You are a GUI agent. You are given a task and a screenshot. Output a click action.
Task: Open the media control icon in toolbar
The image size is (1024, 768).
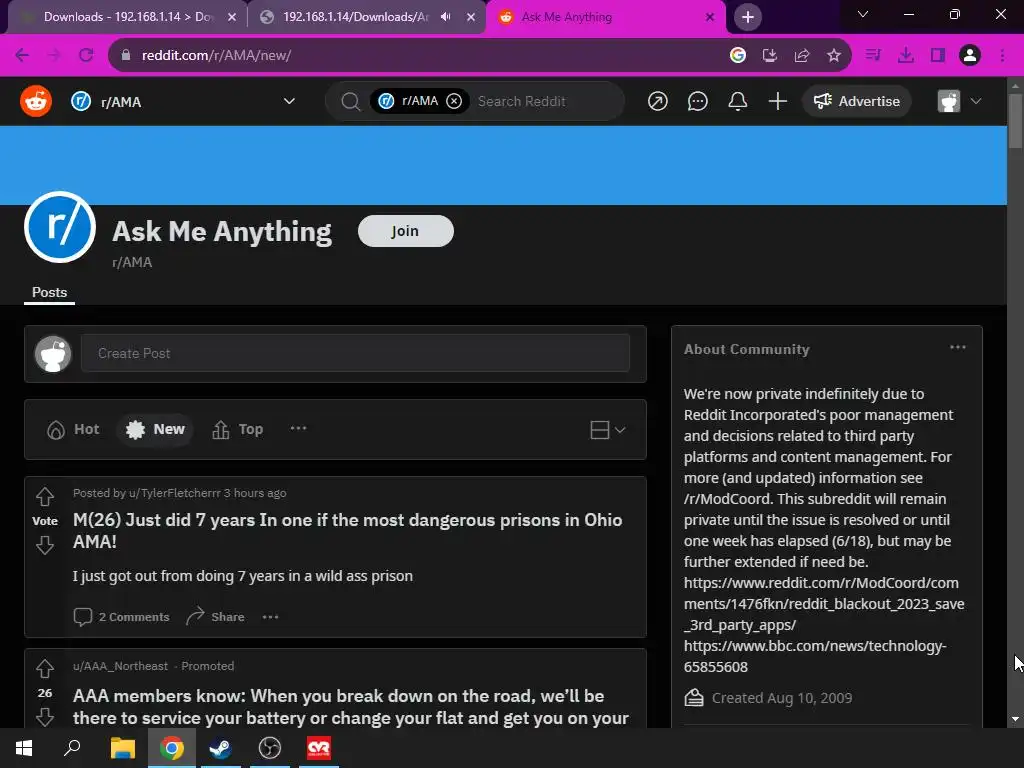pyautogui.click(x=873, y=56)
